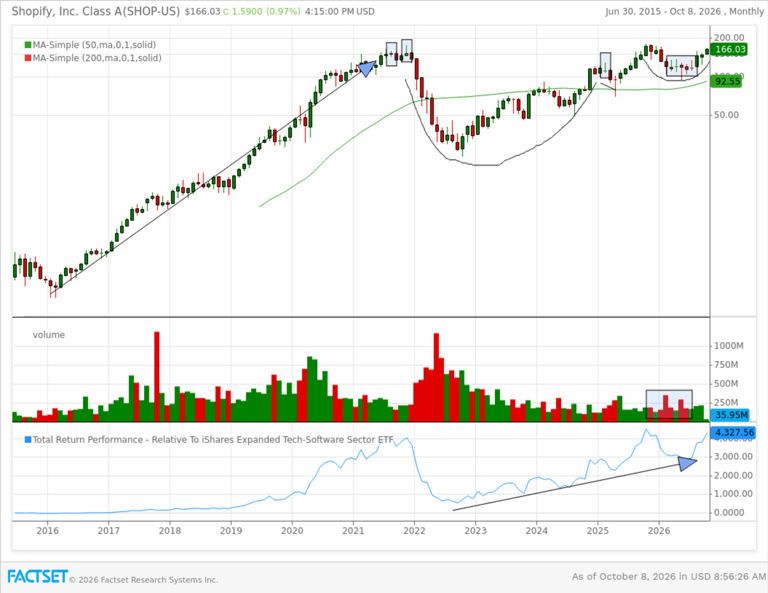Click the green MA-Simple 50 legend swatch
768x593 pixels.
(x=28, y=45)
